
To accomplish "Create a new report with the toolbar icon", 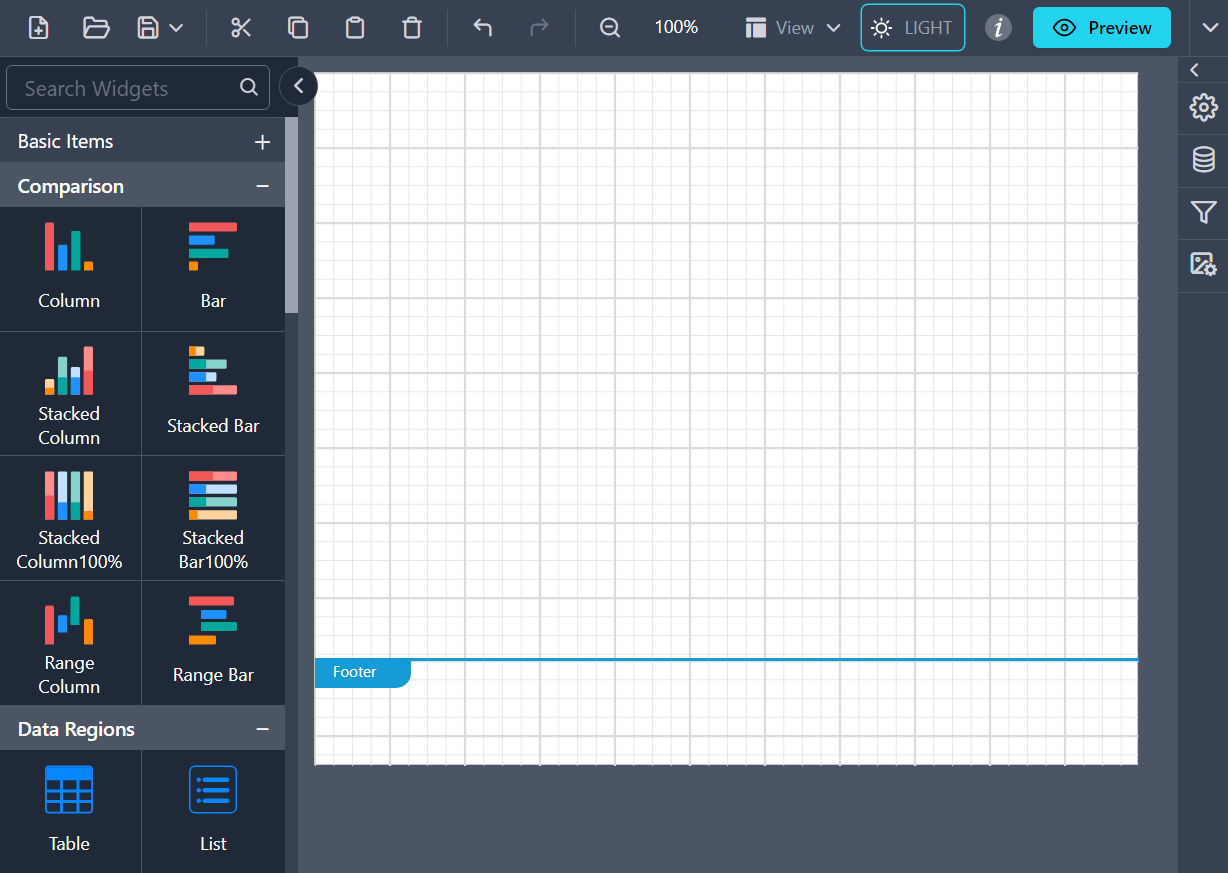I will [39, 28].
